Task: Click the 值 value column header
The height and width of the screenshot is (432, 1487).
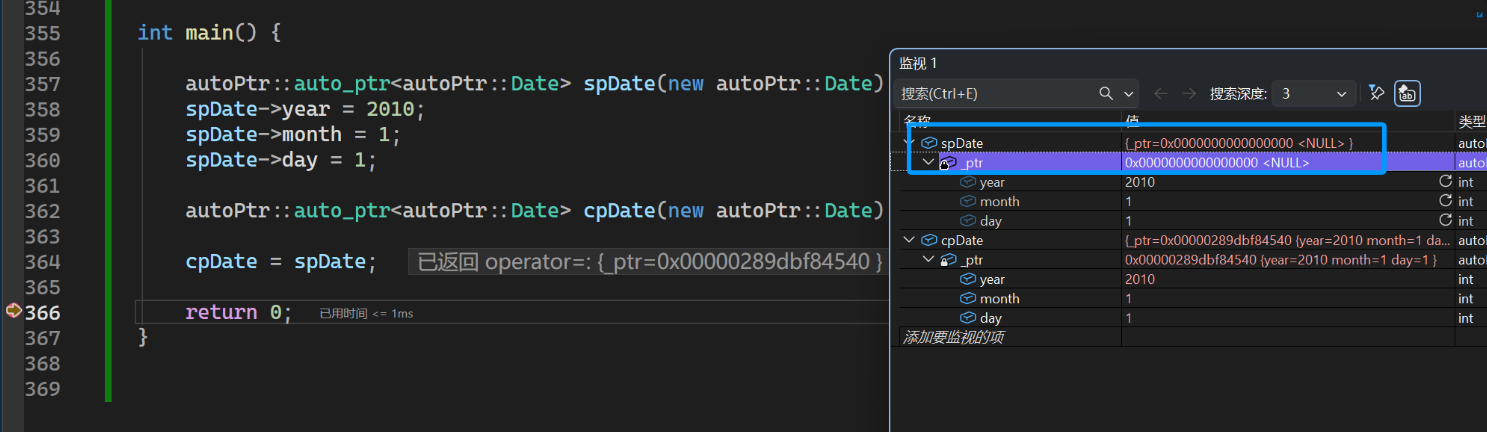Action: (x=1133, y=121)
